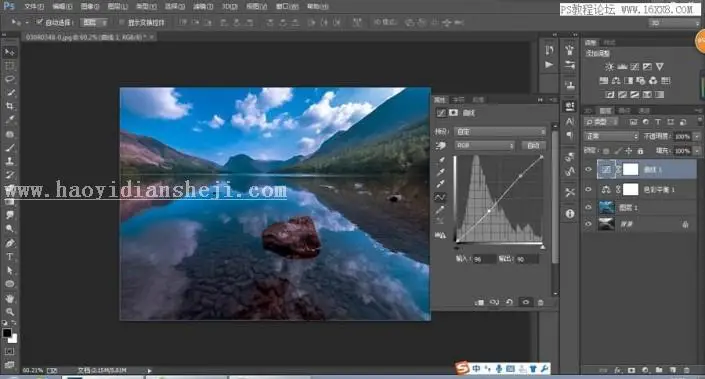The image size is (705, 379).
Task: Select the Move tool in the toolbar
Action: tap(9, 52)
